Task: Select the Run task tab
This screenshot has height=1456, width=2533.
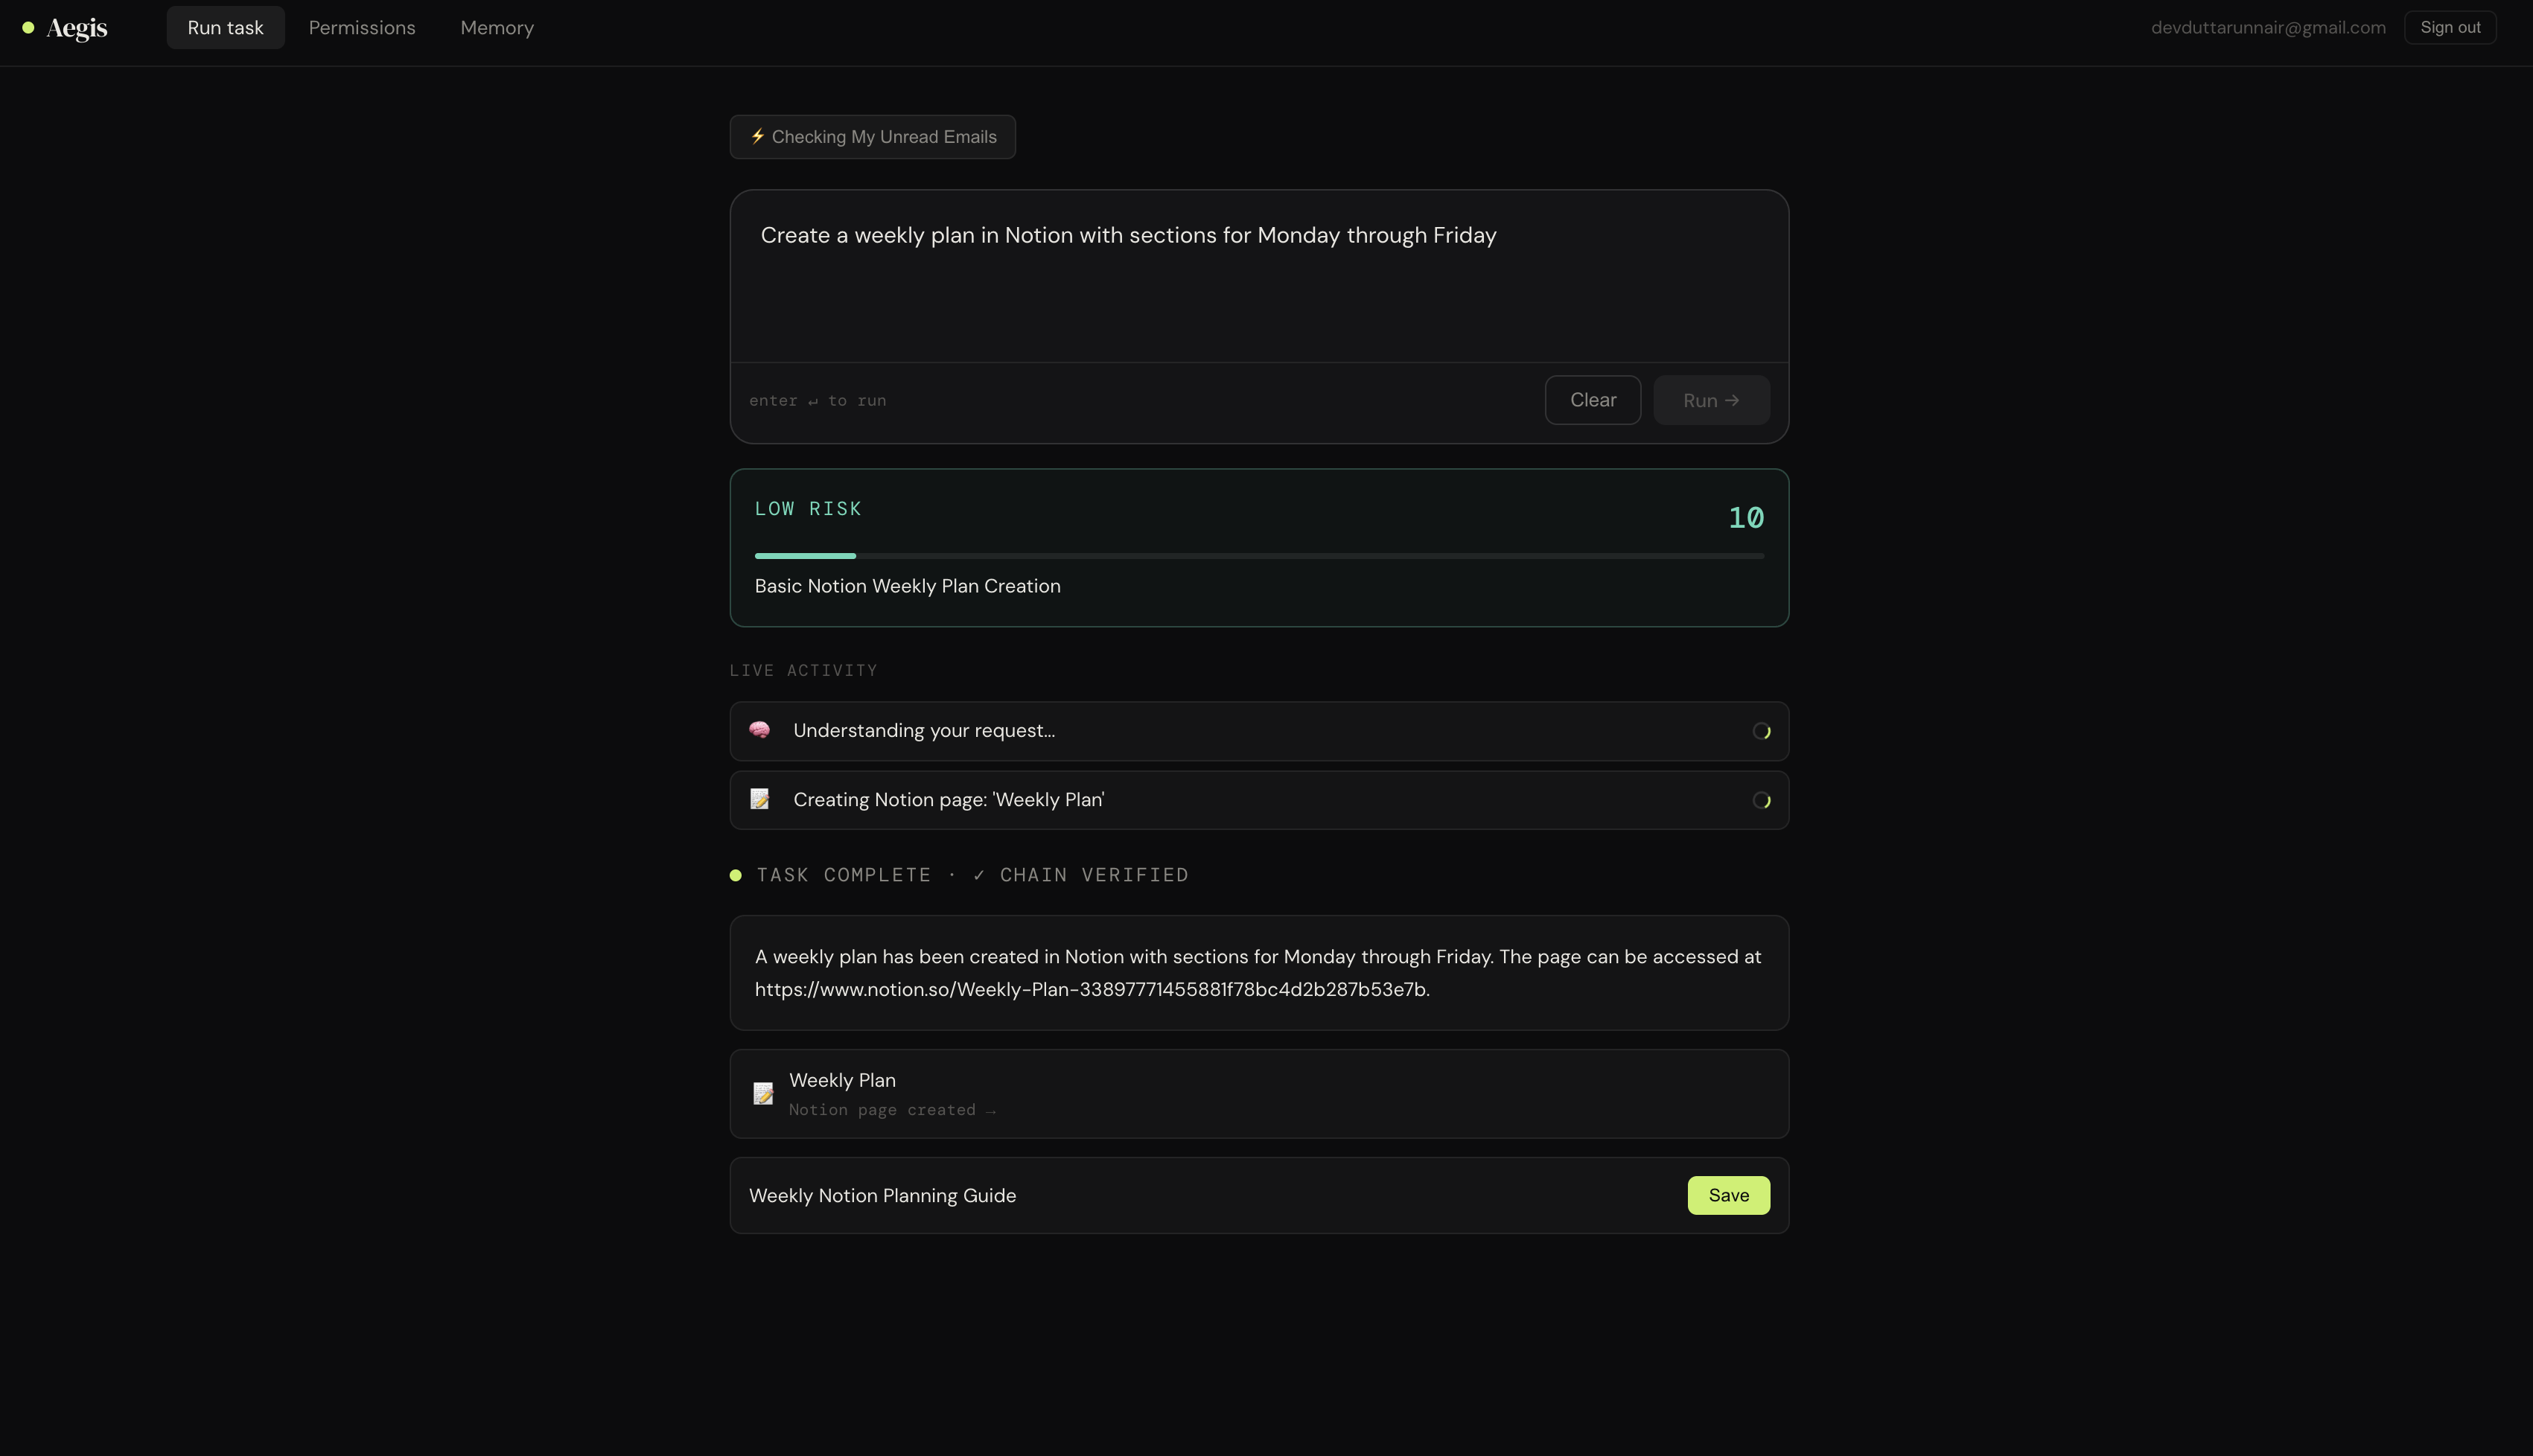Action: click(225, 28)
